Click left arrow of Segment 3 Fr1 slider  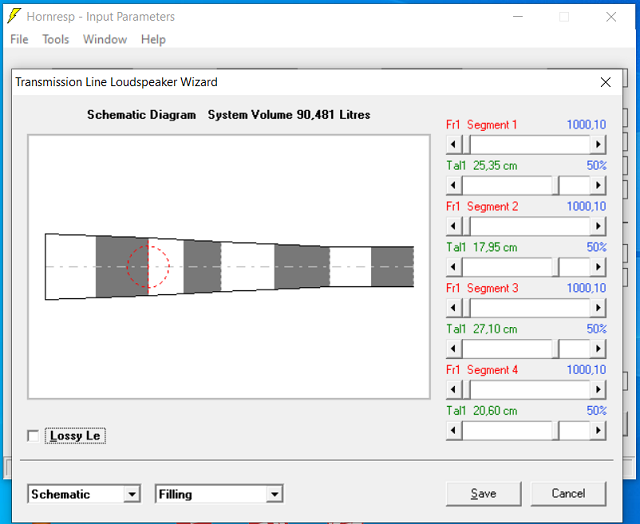pos(454,308)
